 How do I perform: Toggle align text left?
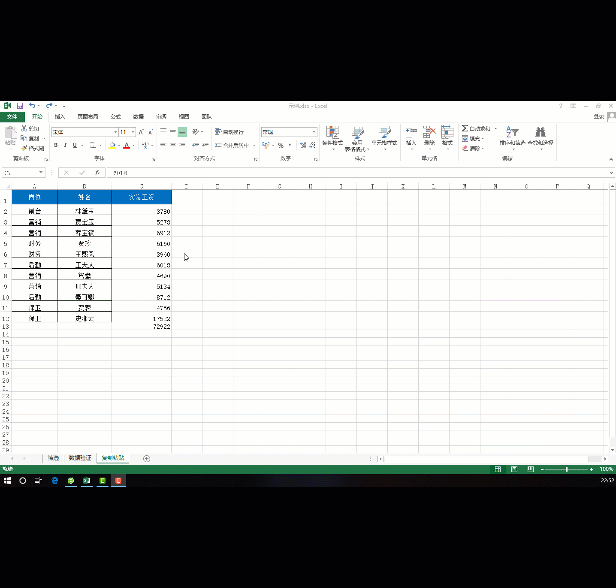pos(163,145)
